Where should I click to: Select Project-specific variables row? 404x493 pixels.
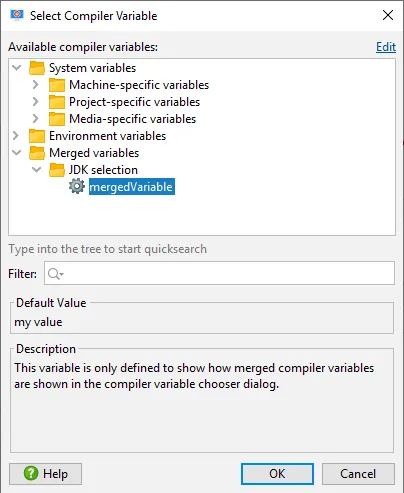tap(134, 102)
